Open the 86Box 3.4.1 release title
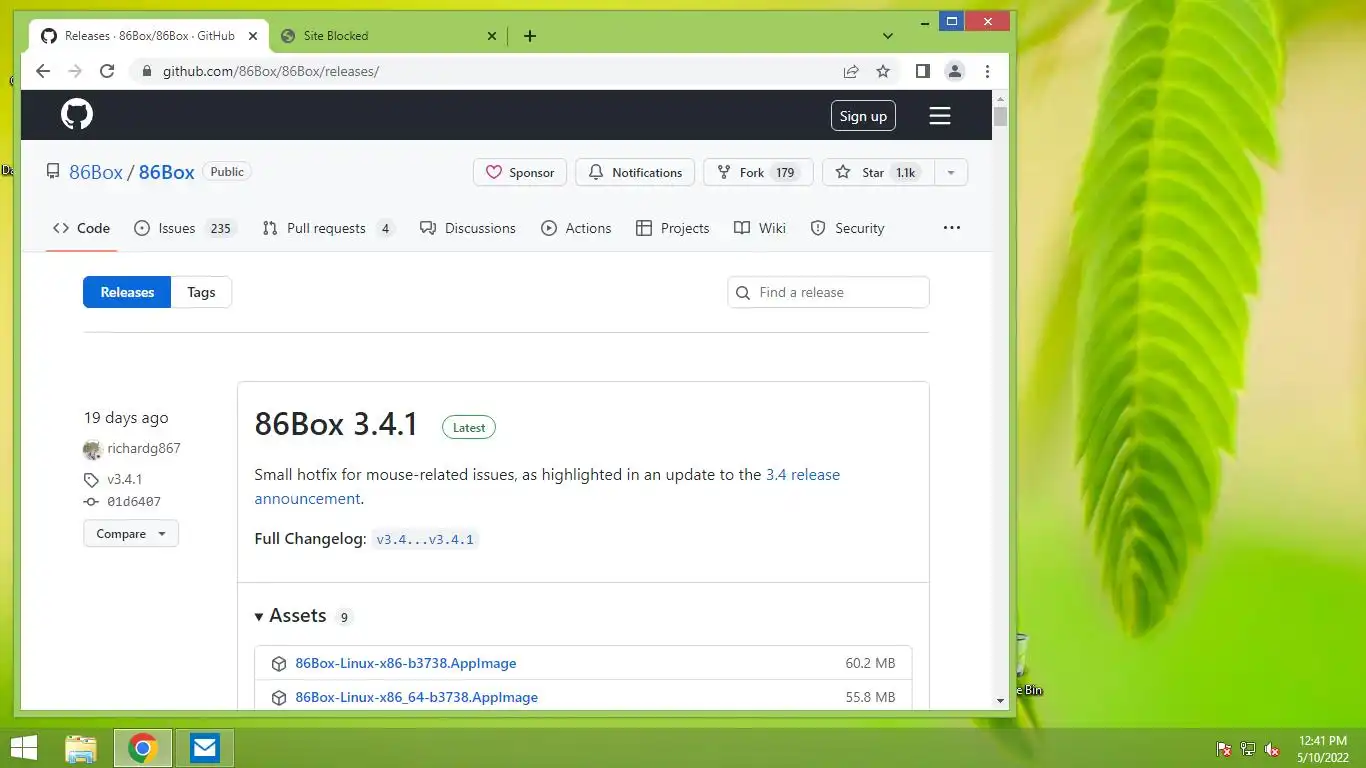Screen dimensions: 1366x768 pos(336,424)
